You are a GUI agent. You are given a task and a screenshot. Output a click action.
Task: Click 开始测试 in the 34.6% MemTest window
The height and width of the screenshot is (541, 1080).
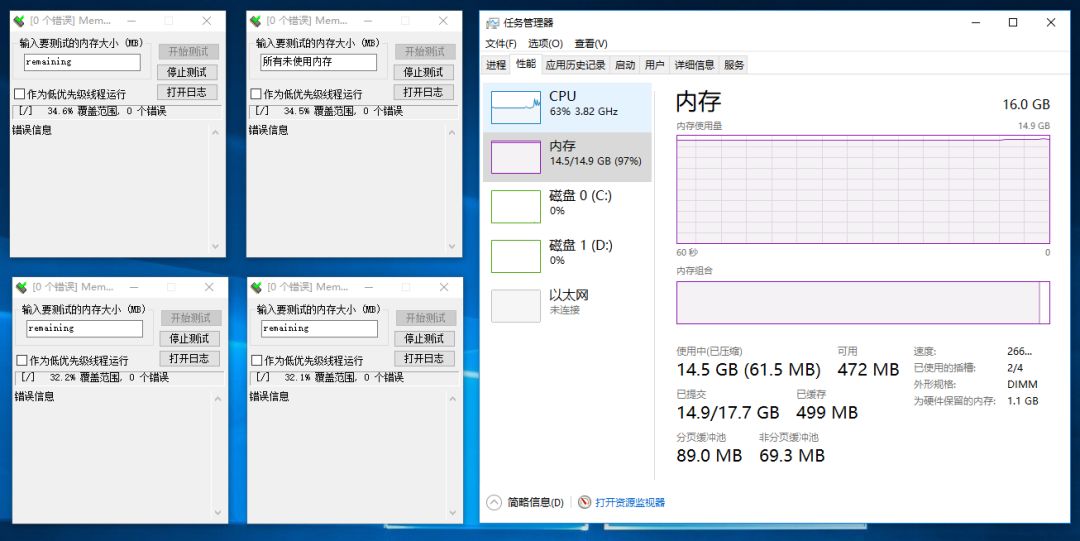[x=188, y=52]
